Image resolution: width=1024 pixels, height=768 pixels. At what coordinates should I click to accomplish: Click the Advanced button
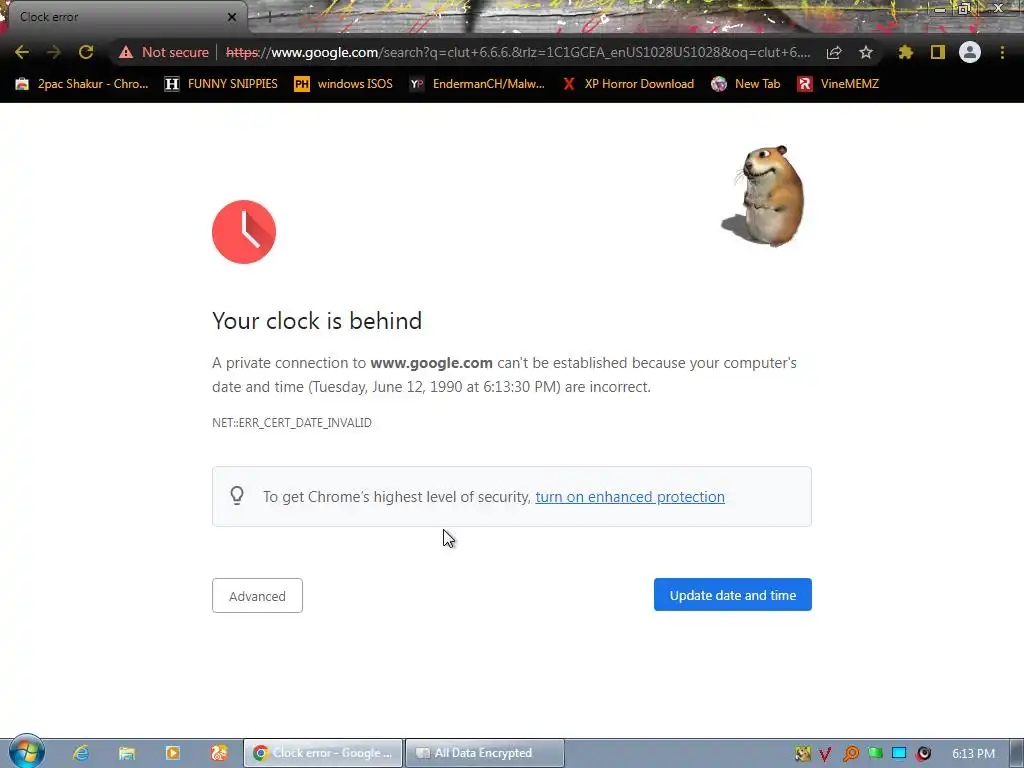click(257, 596)
